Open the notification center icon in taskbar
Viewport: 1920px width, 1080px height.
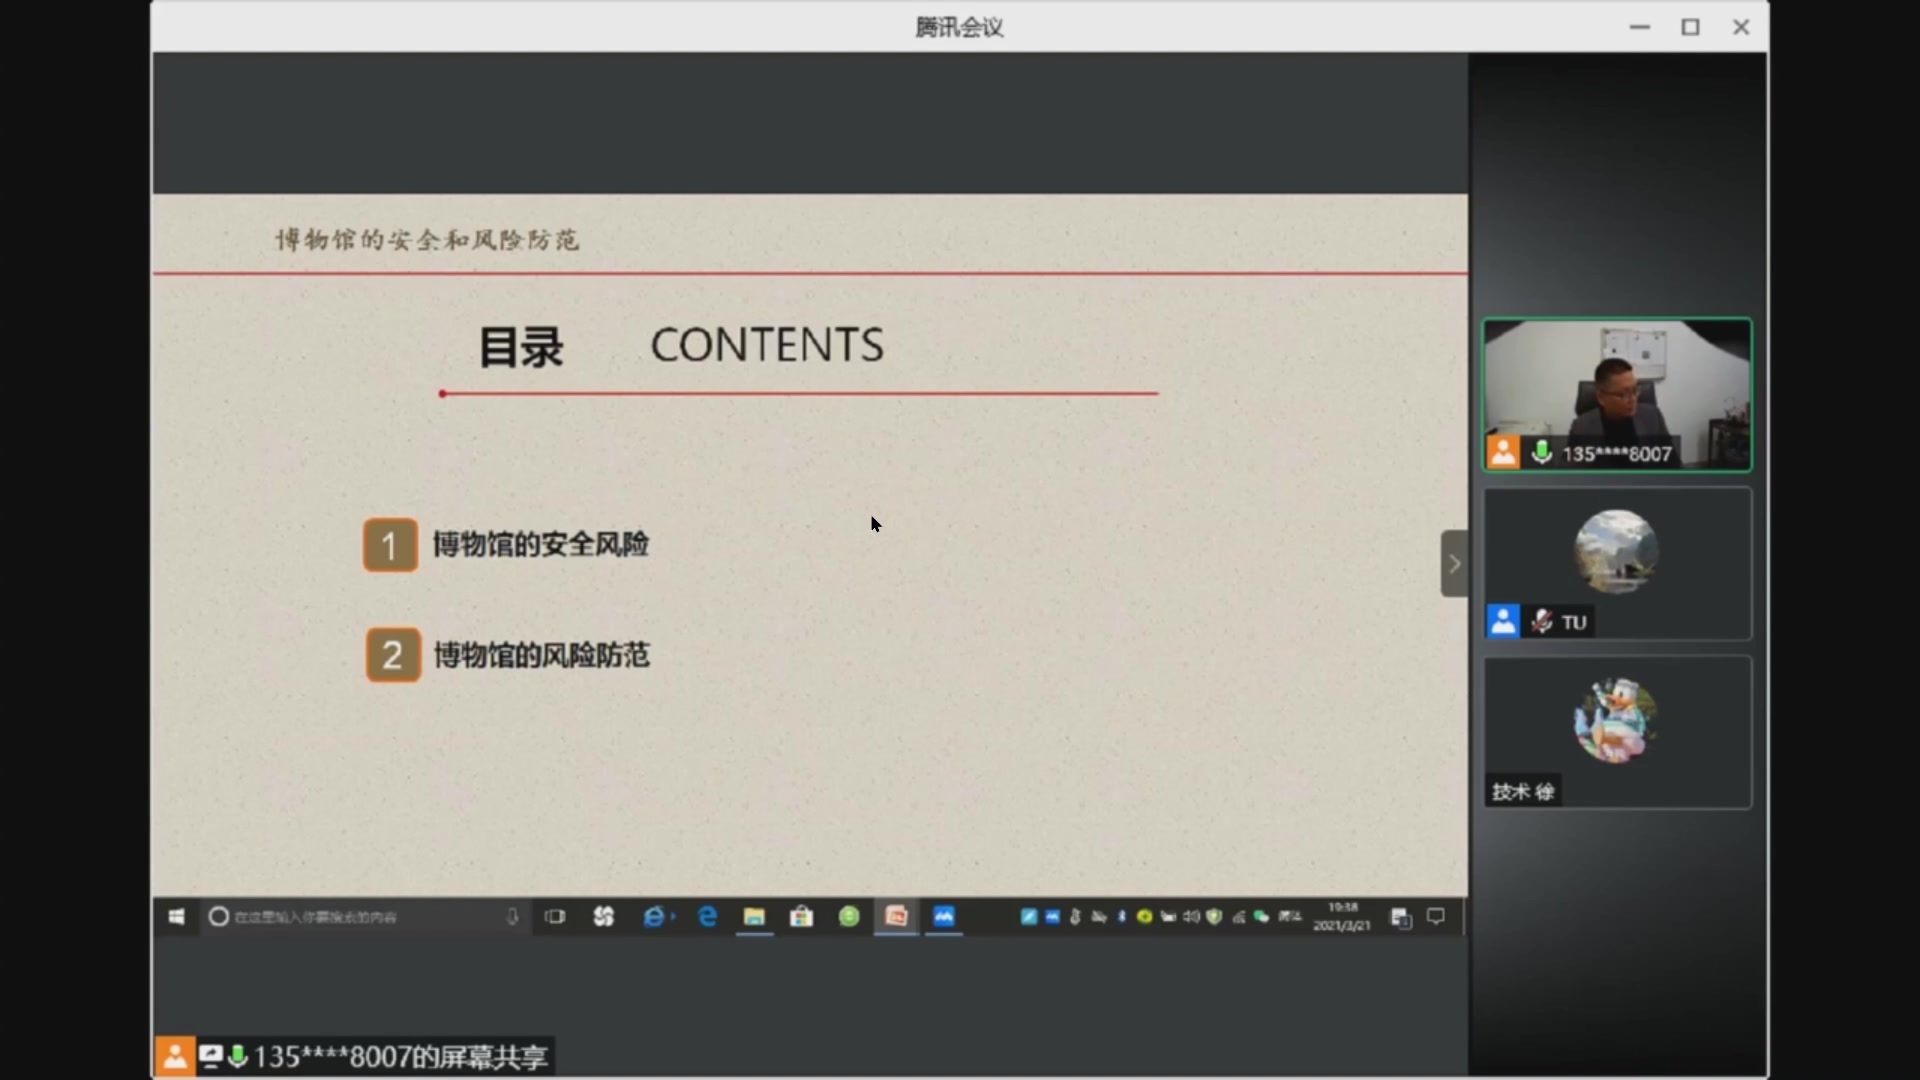tap(1436, 917)
